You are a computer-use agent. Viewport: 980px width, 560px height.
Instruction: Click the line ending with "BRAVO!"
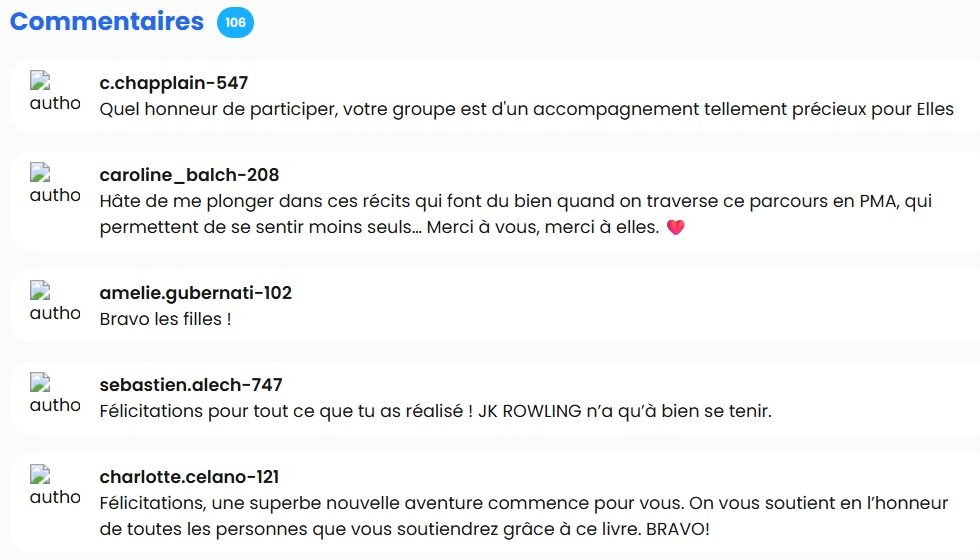coord(404,529)
